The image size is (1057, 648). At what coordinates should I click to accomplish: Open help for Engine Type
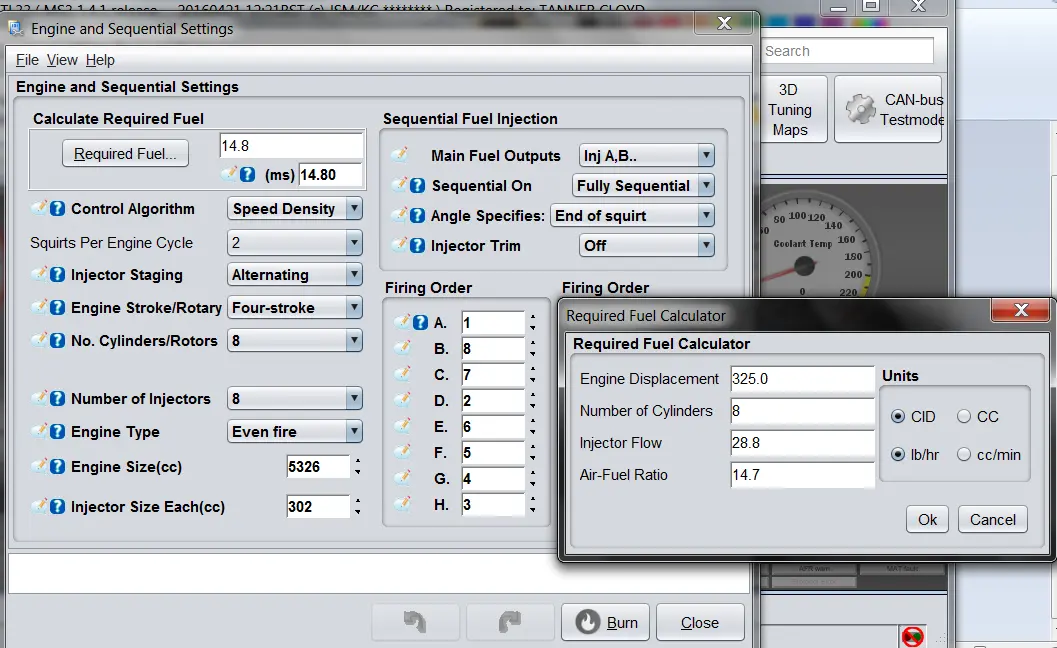tap(57, 432)
